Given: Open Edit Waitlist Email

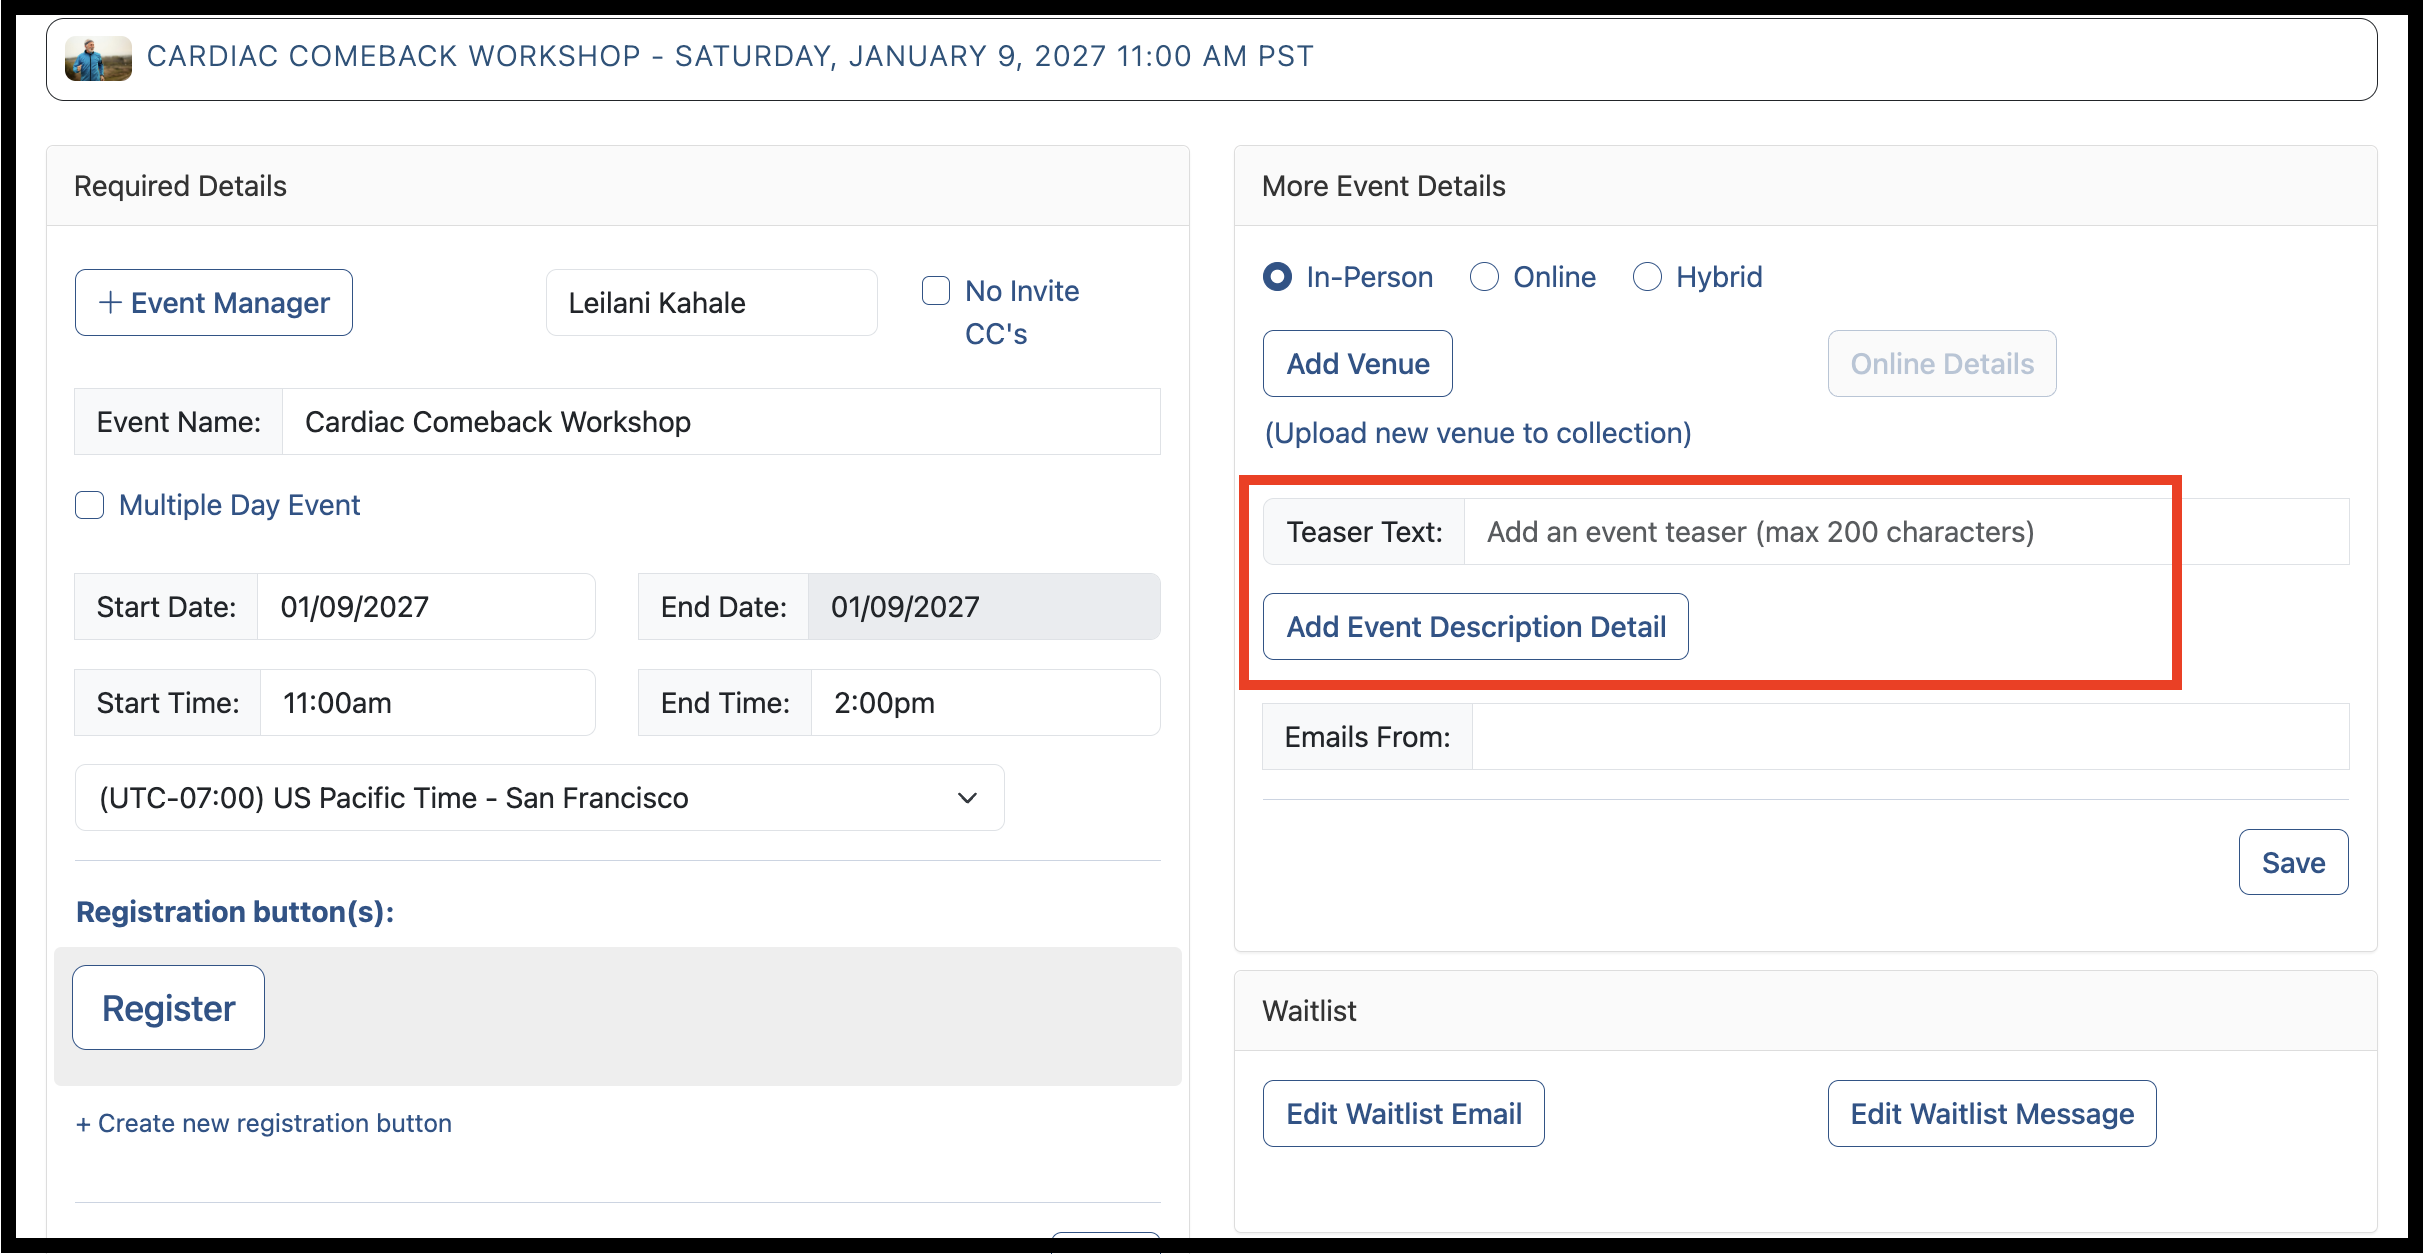Looking at the screenshot, I should [1404, 1114].
